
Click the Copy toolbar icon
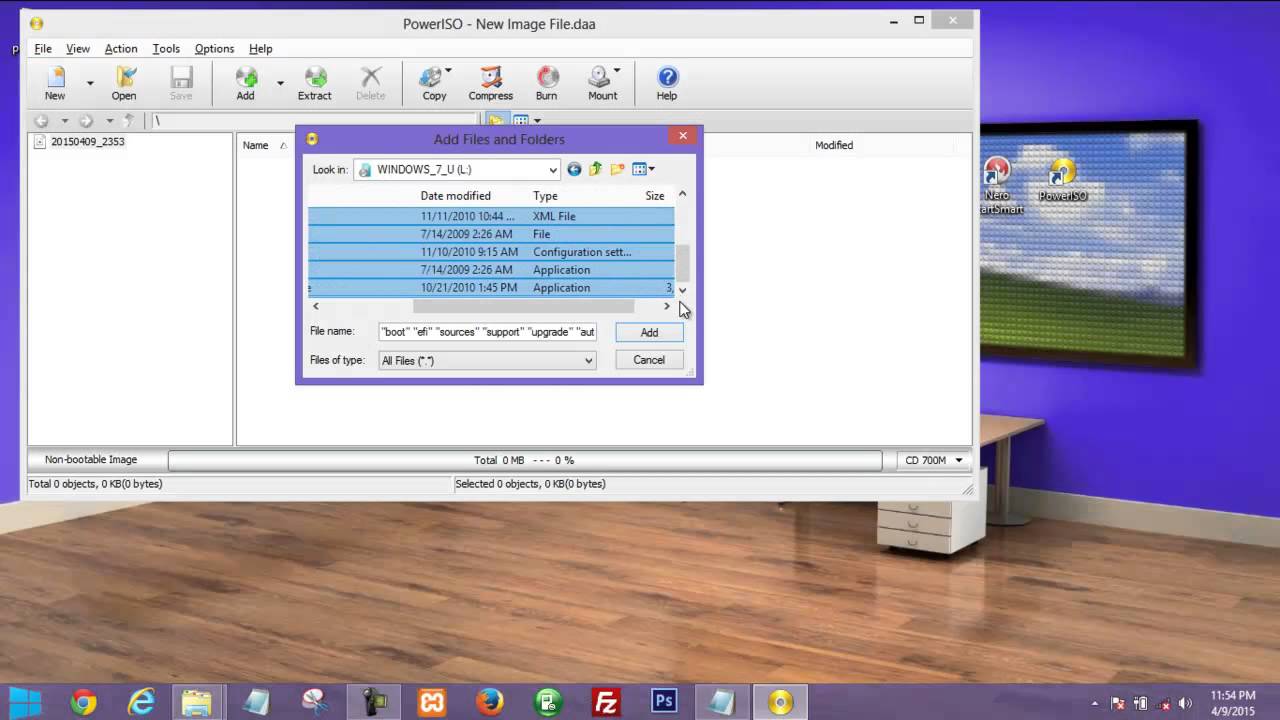[x=434, y=83]
